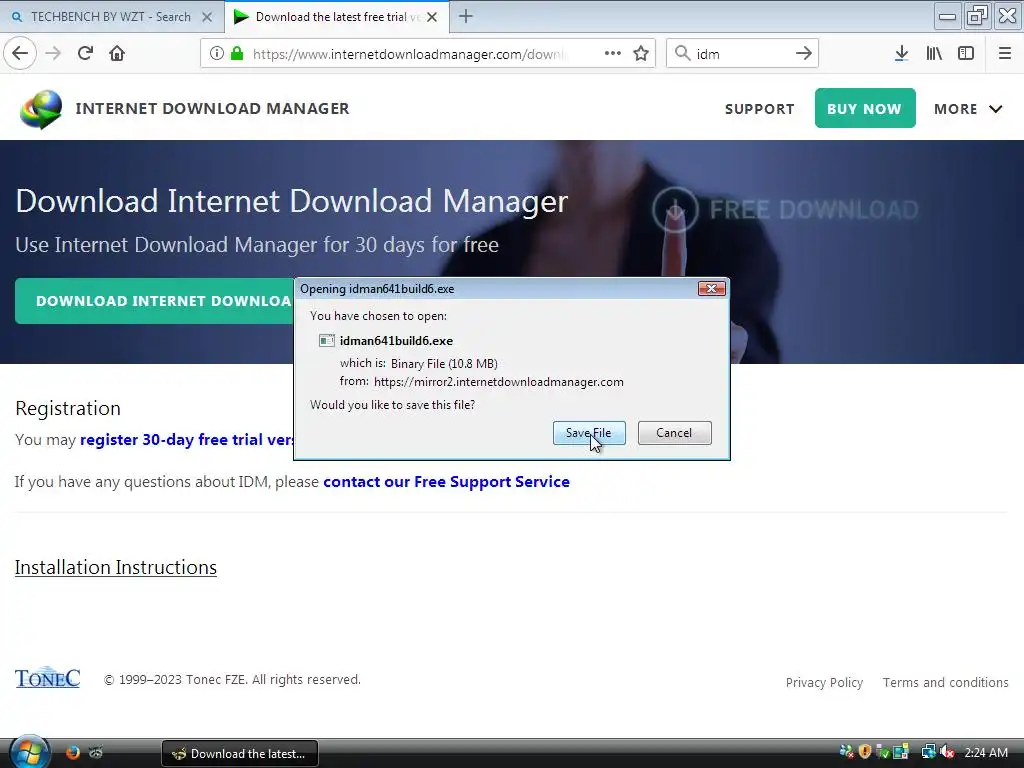
Task: Click DOWNLOAD INTERNET DOWNLOAD MANAGER green button
Action: pos(155,301)
